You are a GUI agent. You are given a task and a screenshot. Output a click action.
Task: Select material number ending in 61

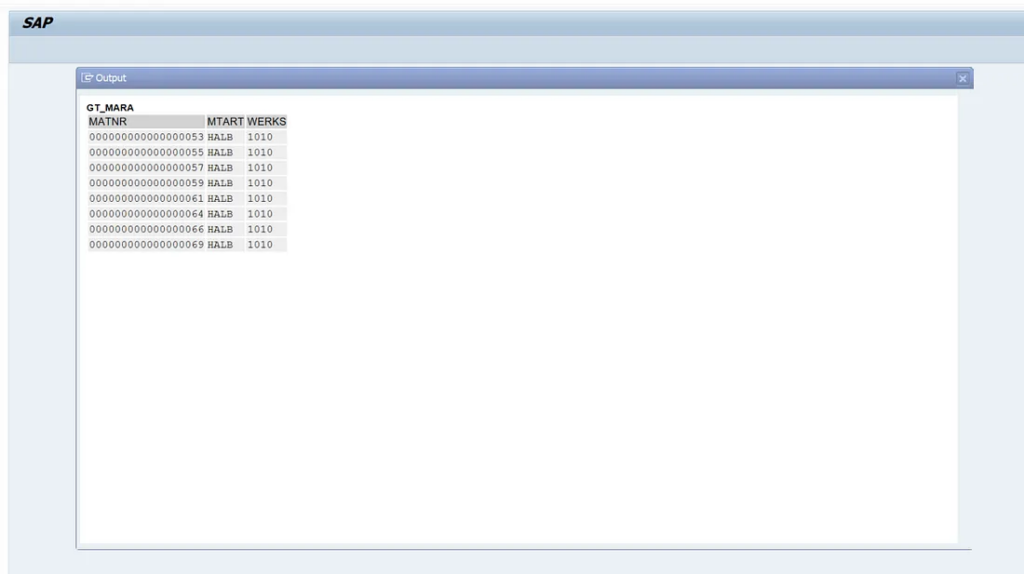(146, 199)
